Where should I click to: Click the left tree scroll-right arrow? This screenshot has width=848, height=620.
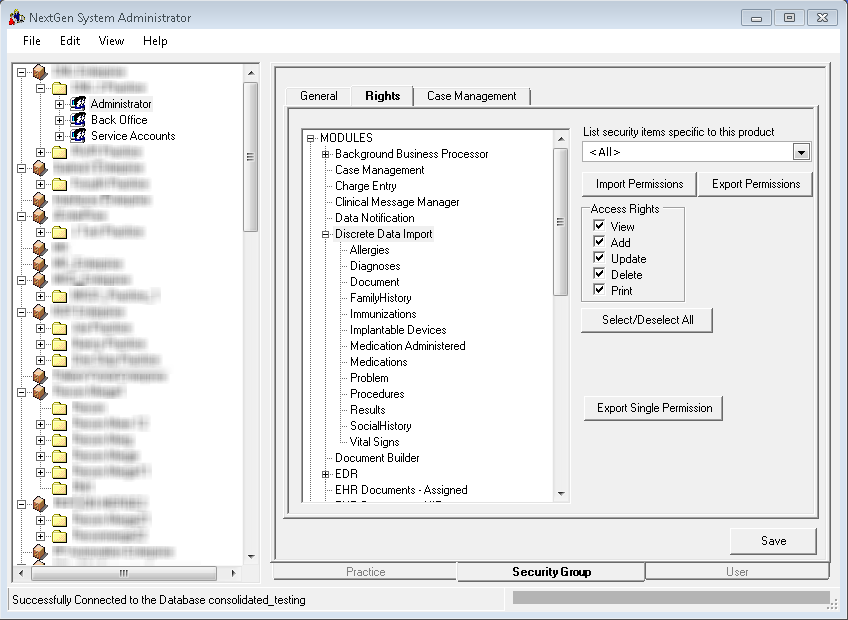tap(233, 573)
